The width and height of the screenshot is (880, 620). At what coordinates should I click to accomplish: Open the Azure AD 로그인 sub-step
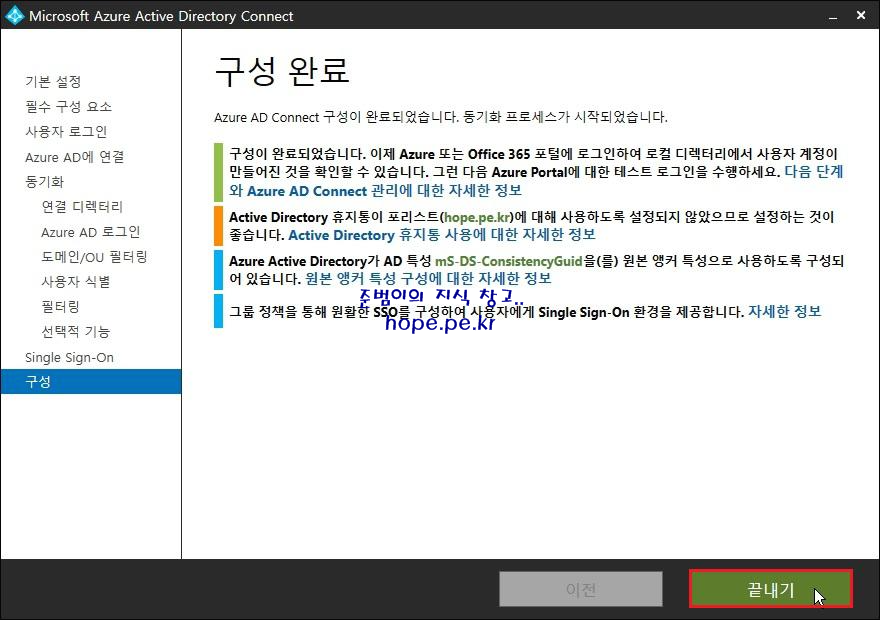[90, 232]
